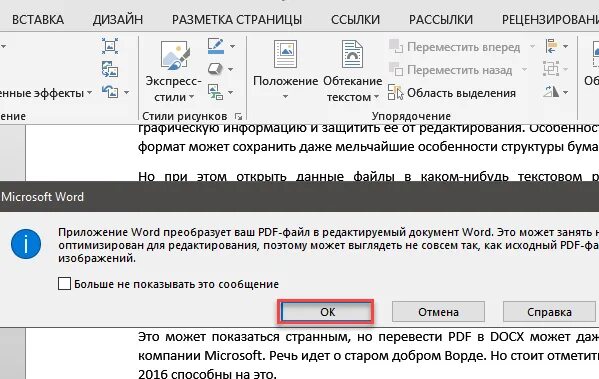Viewport: 599px width, 379px height.
Task: Click the Положение icon
Action: (285, 54)
